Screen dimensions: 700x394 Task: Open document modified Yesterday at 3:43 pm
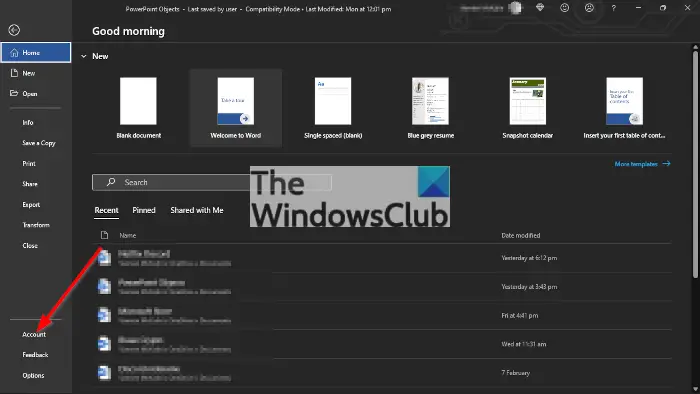point(382,286)
